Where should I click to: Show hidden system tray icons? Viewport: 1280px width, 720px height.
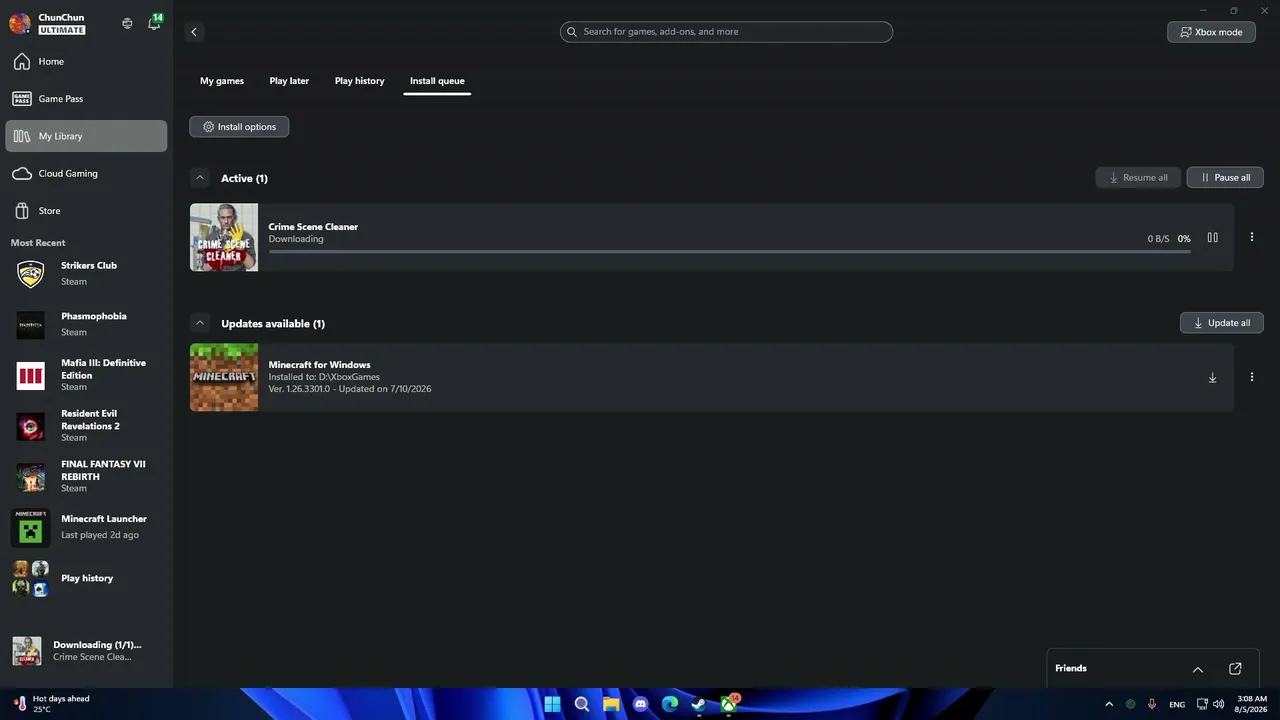click(1109, 704)
